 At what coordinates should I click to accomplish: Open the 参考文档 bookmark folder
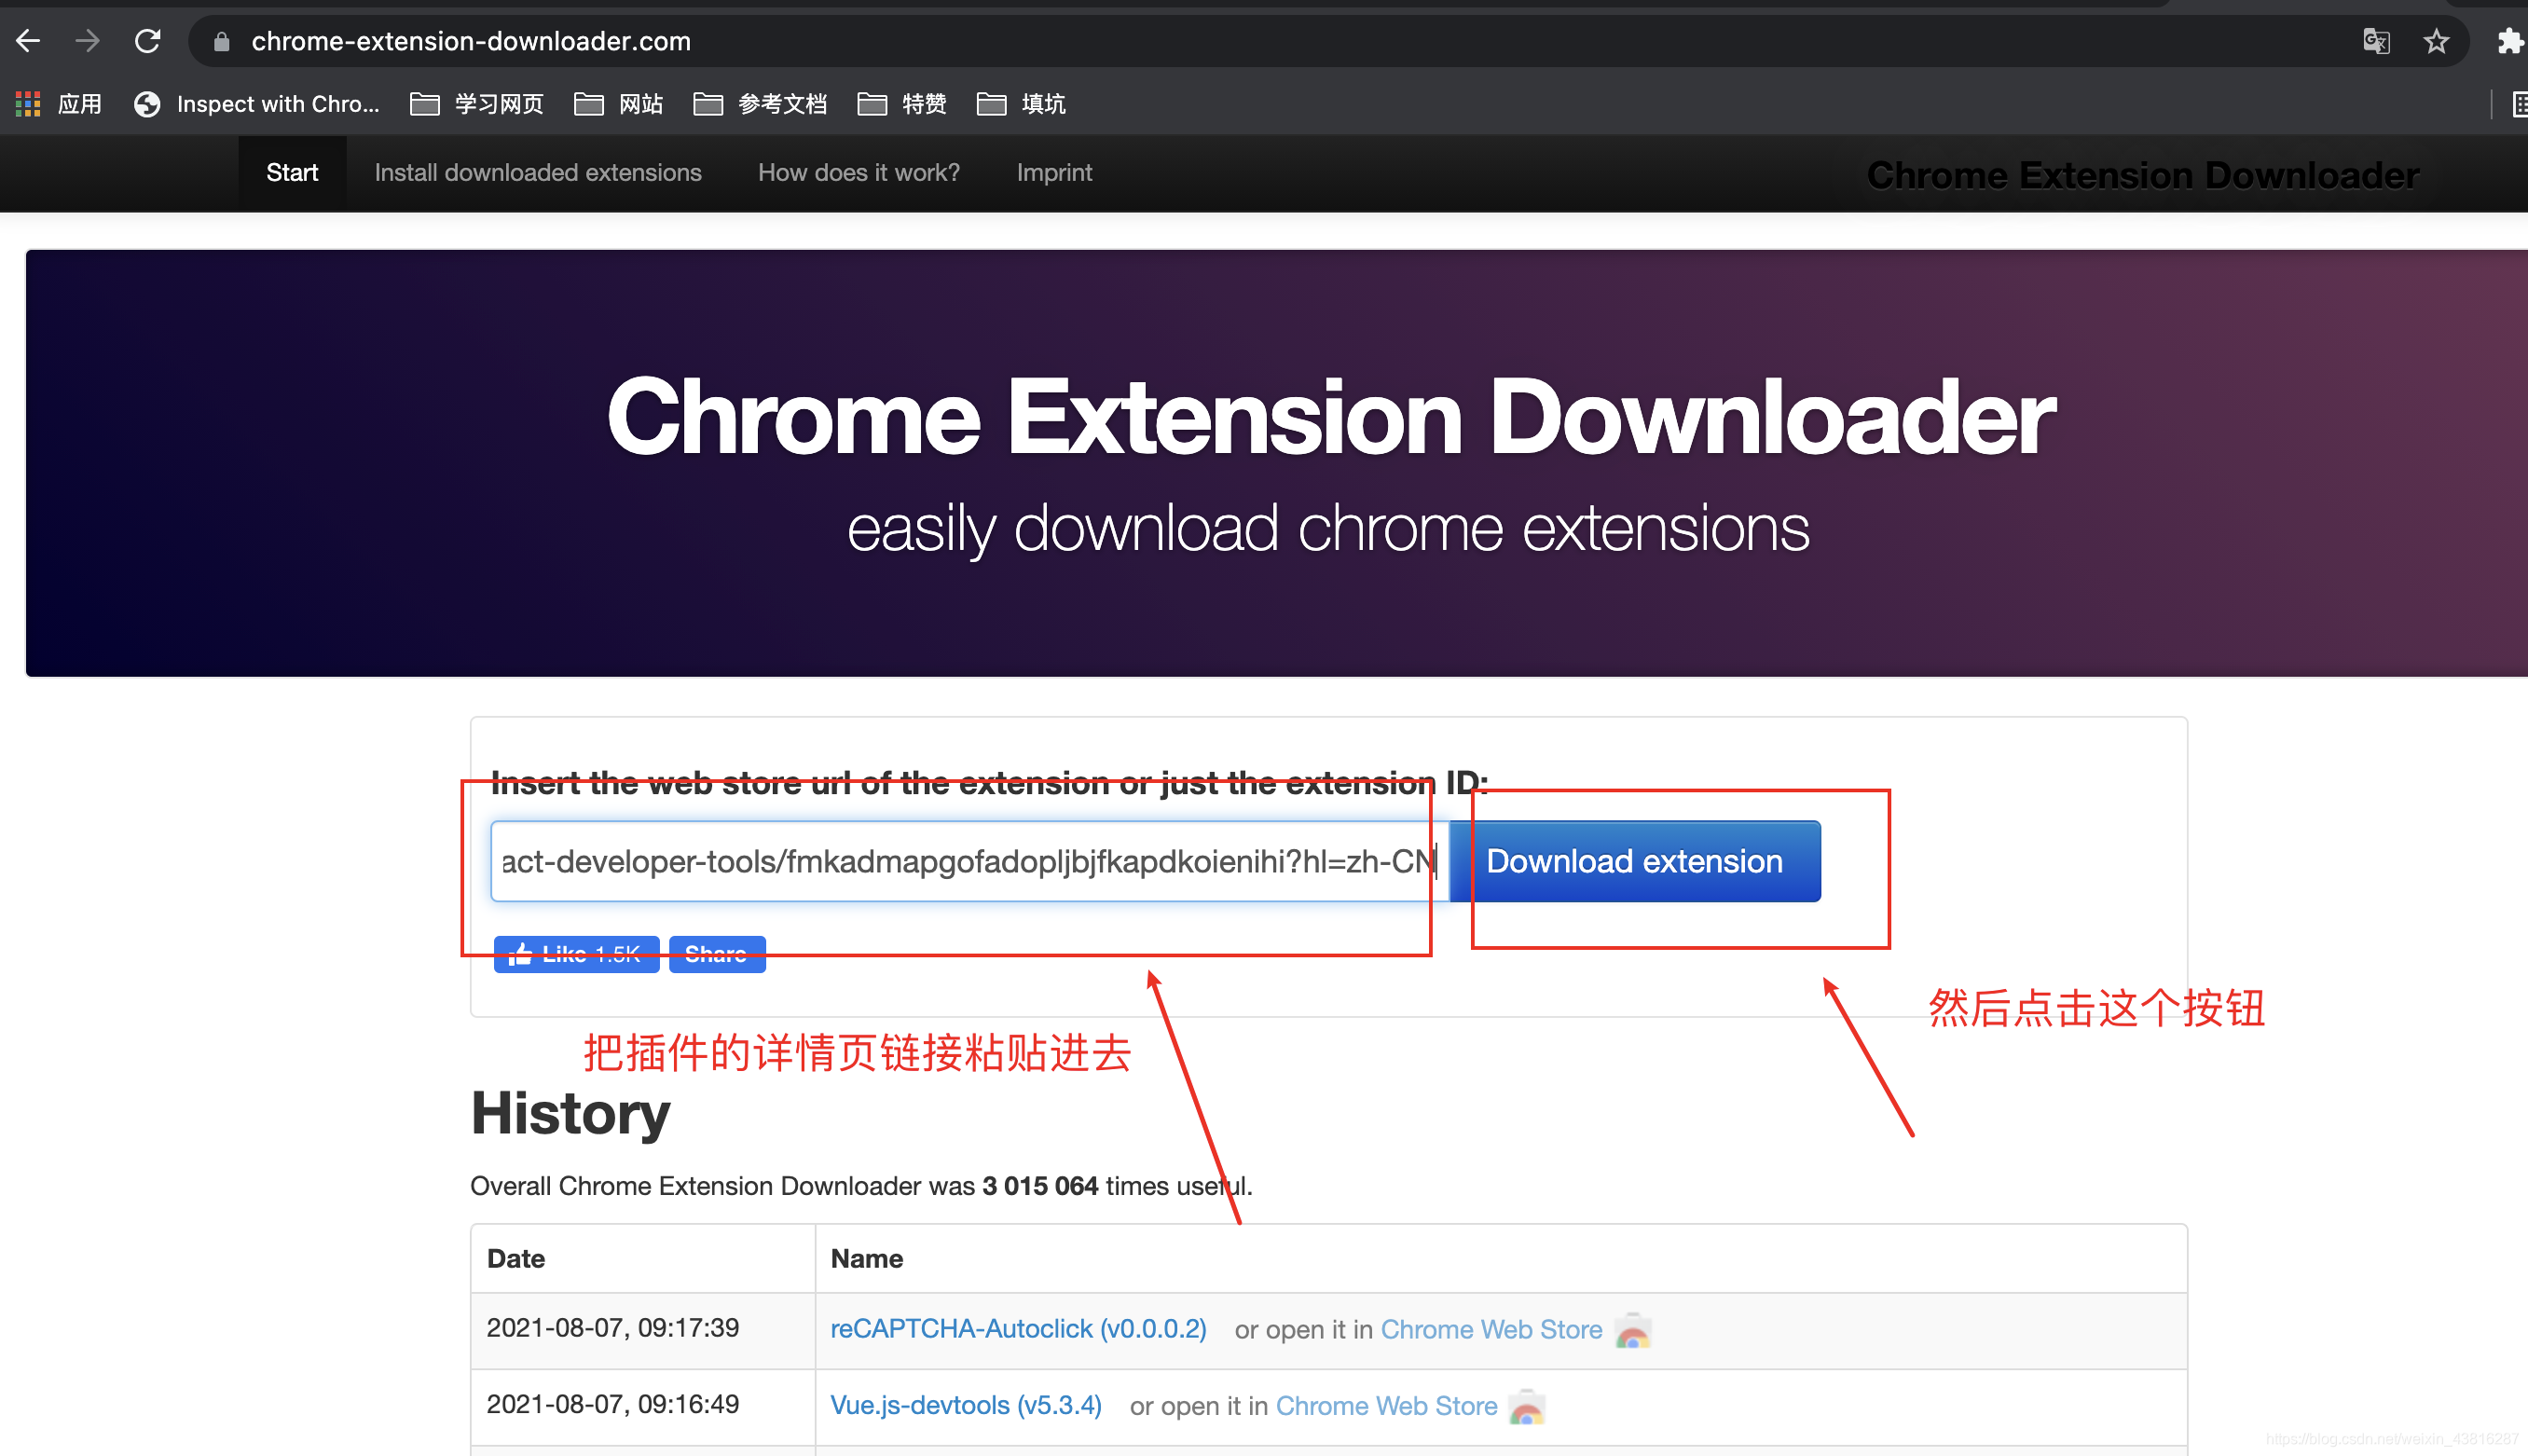(760, 104)
